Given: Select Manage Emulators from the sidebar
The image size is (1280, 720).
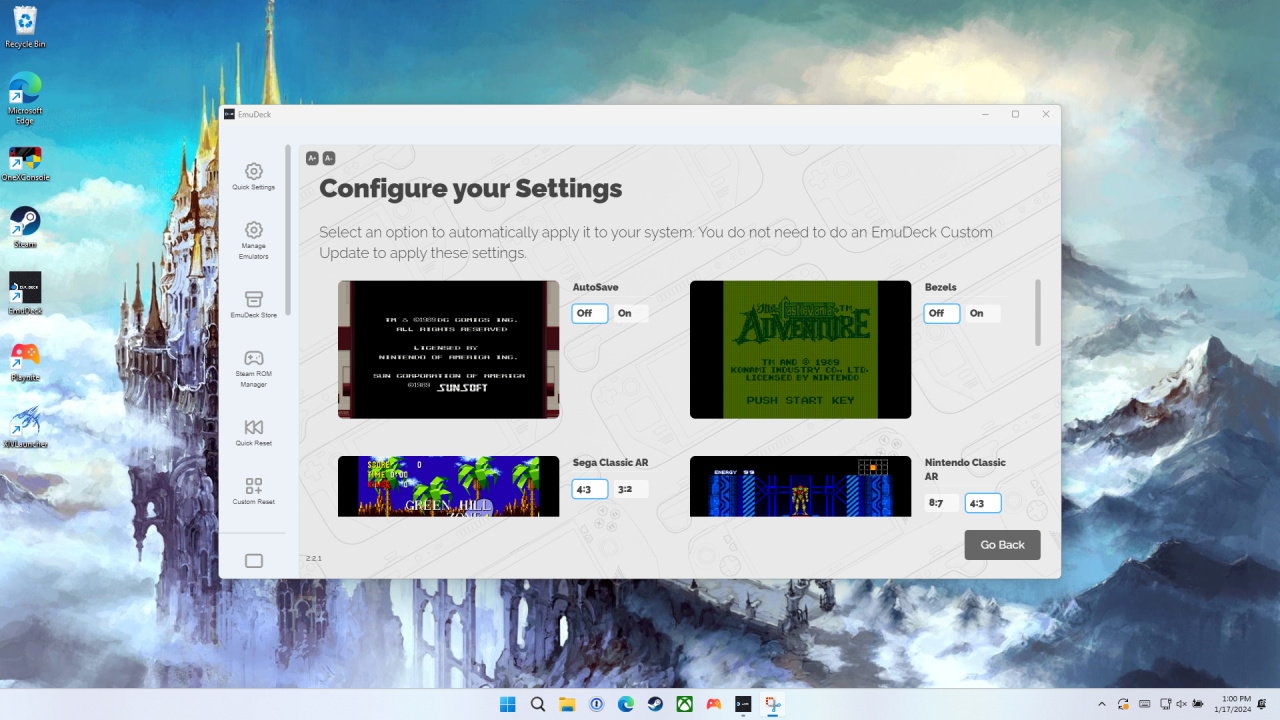Looking at the screenshot, I should pos(253,240).
